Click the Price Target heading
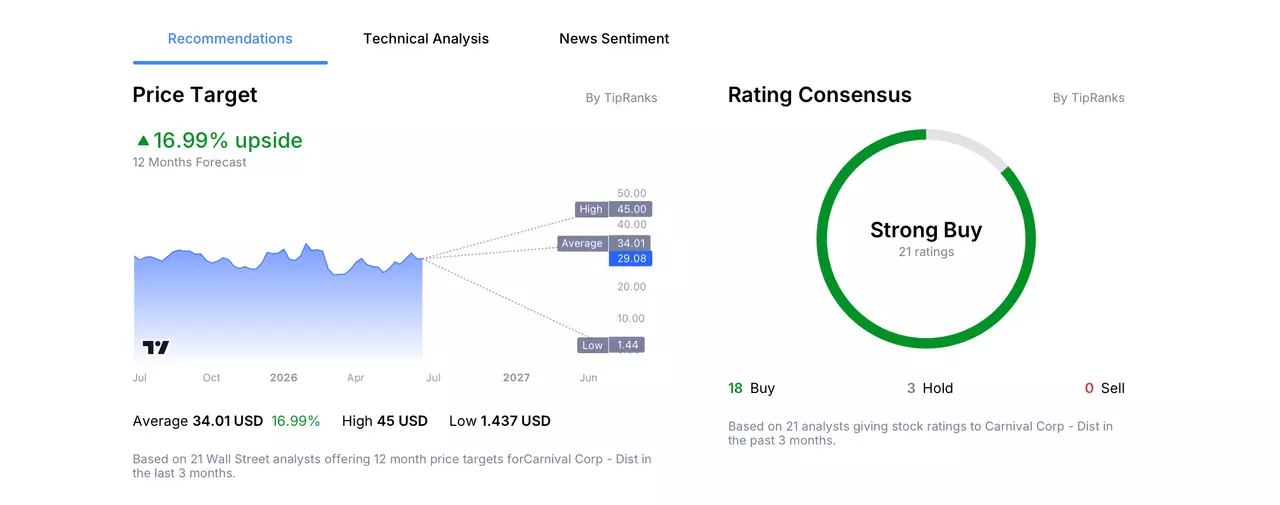 [195, 95]
